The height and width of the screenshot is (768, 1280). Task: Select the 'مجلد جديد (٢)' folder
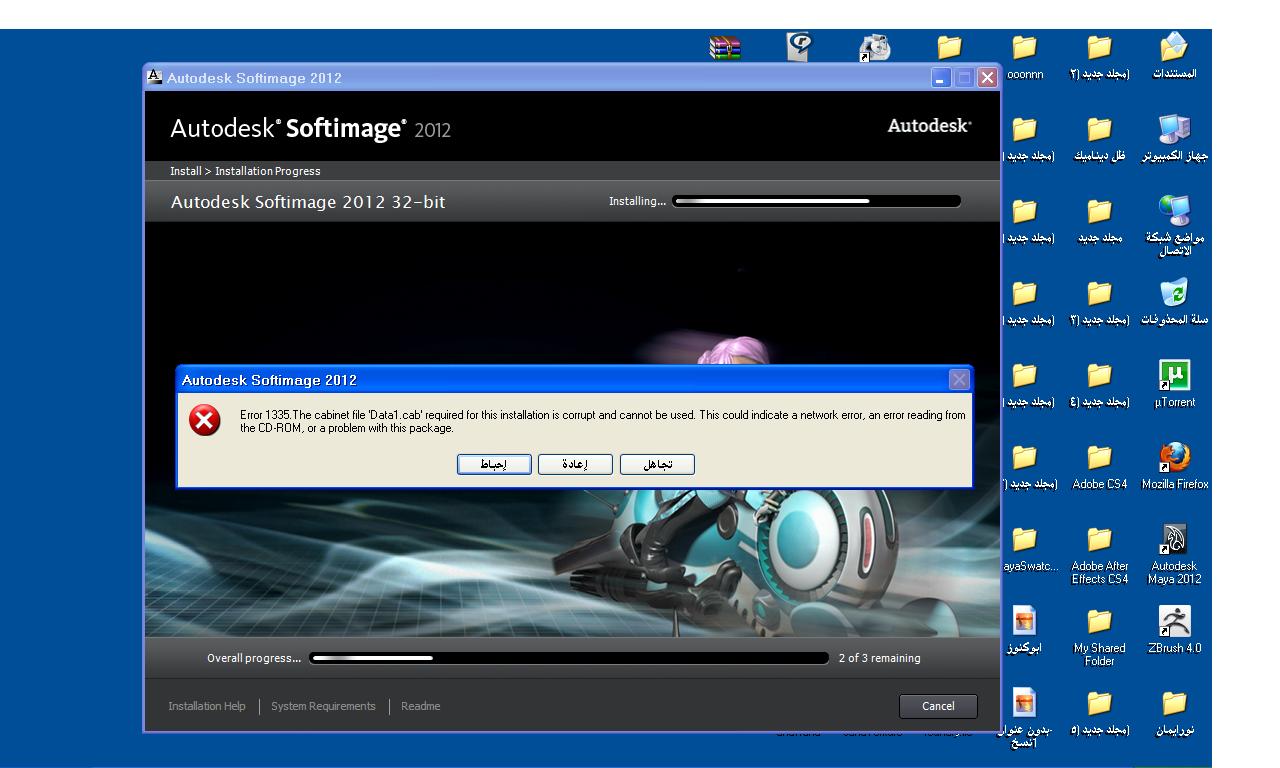pos(1099,57)
